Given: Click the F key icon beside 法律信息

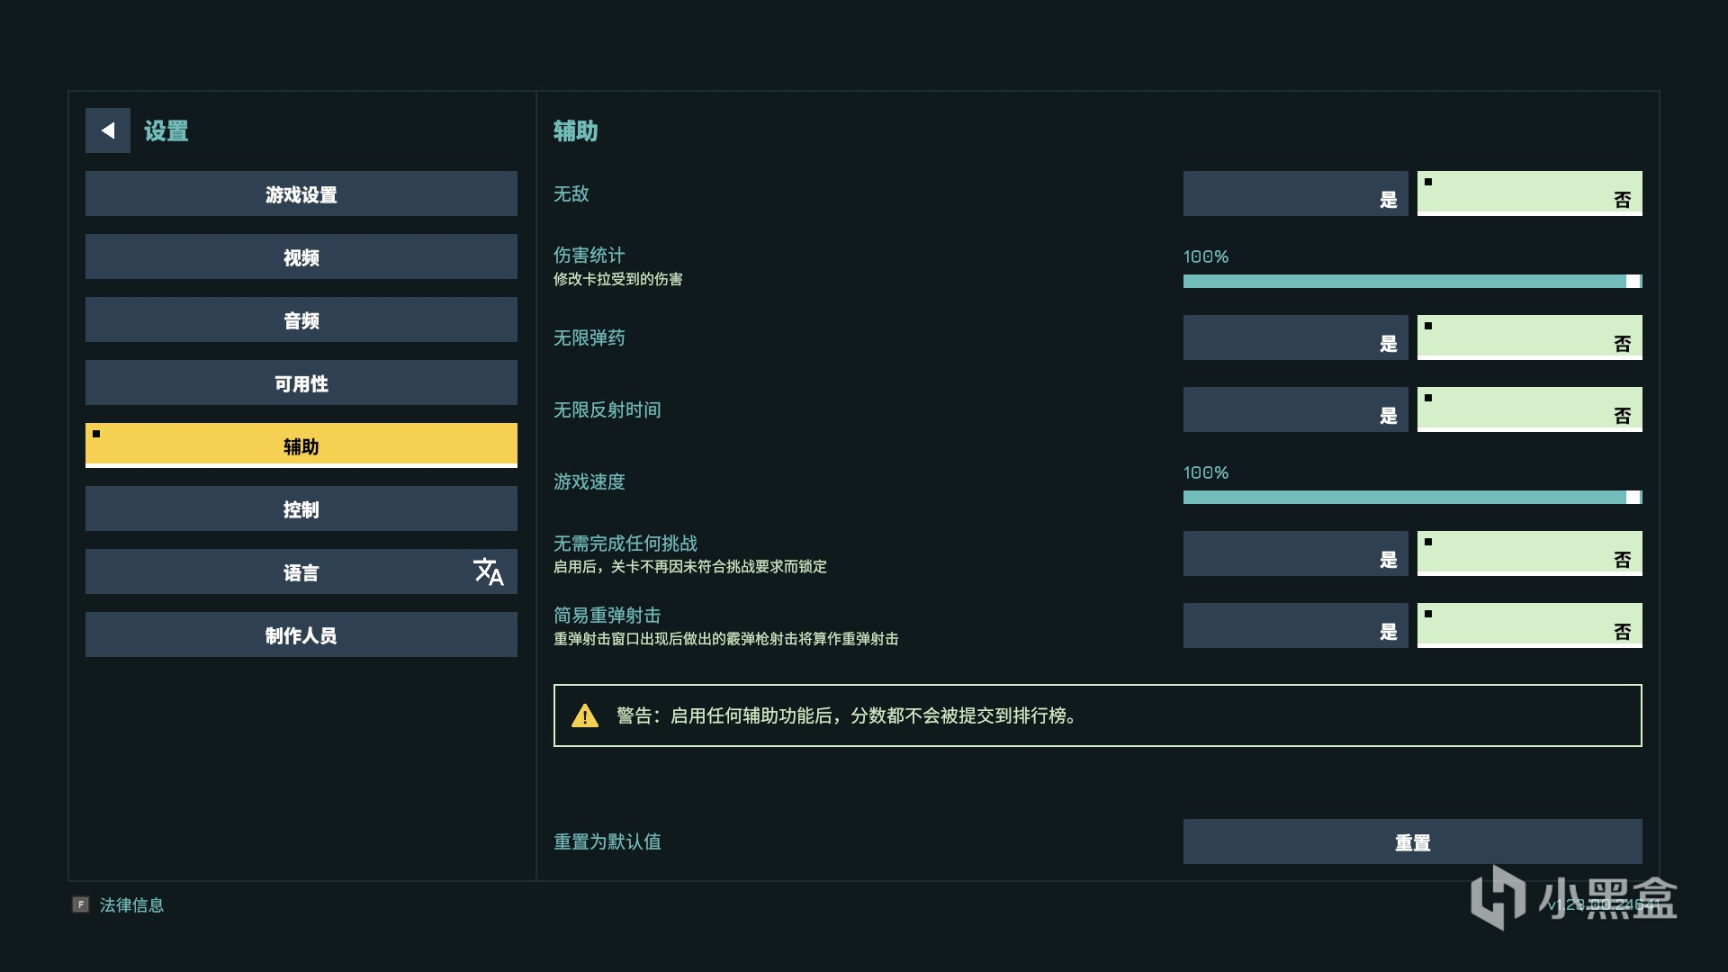Looking at the screenshot, I should [81, 905].
